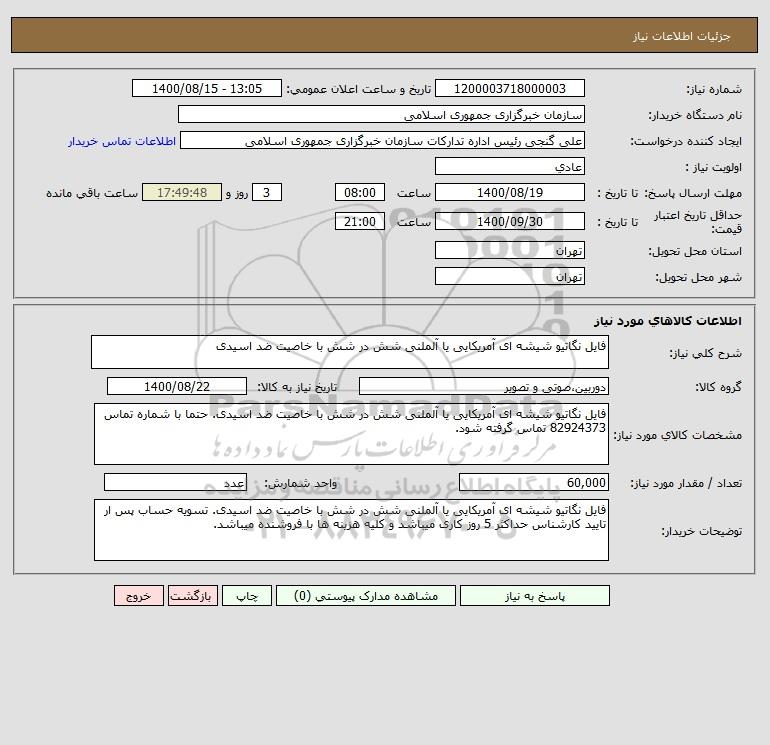Click the remaining time field 17:49:48
Screen dimensions: 770x745
click(x=182, y=193)
